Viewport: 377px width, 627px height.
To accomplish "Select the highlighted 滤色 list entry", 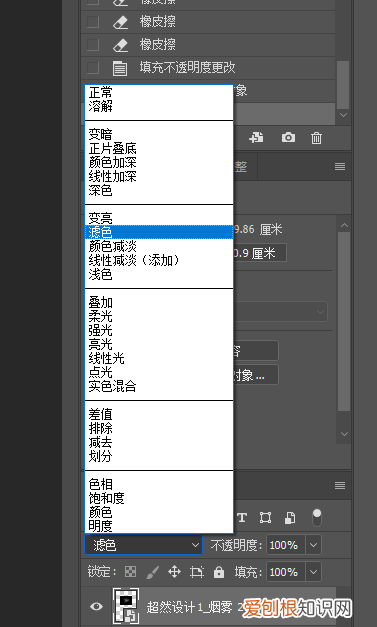I will [159, 232].
